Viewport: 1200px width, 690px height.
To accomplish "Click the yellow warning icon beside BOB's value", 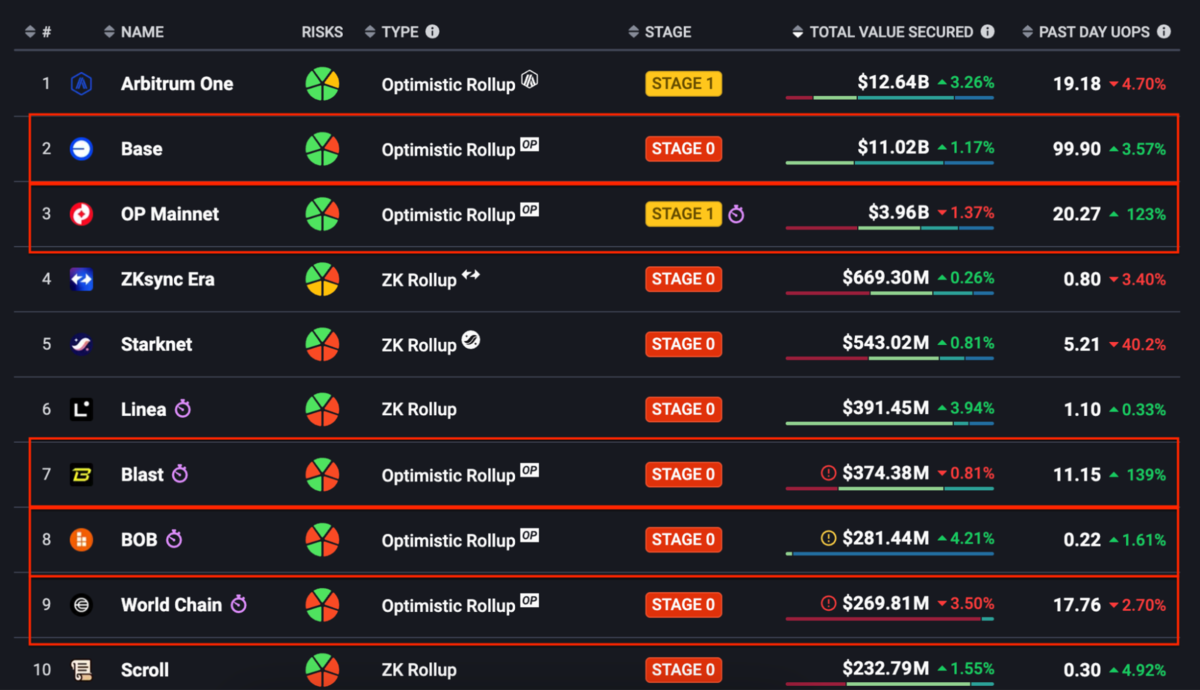I will click(828, 539).
